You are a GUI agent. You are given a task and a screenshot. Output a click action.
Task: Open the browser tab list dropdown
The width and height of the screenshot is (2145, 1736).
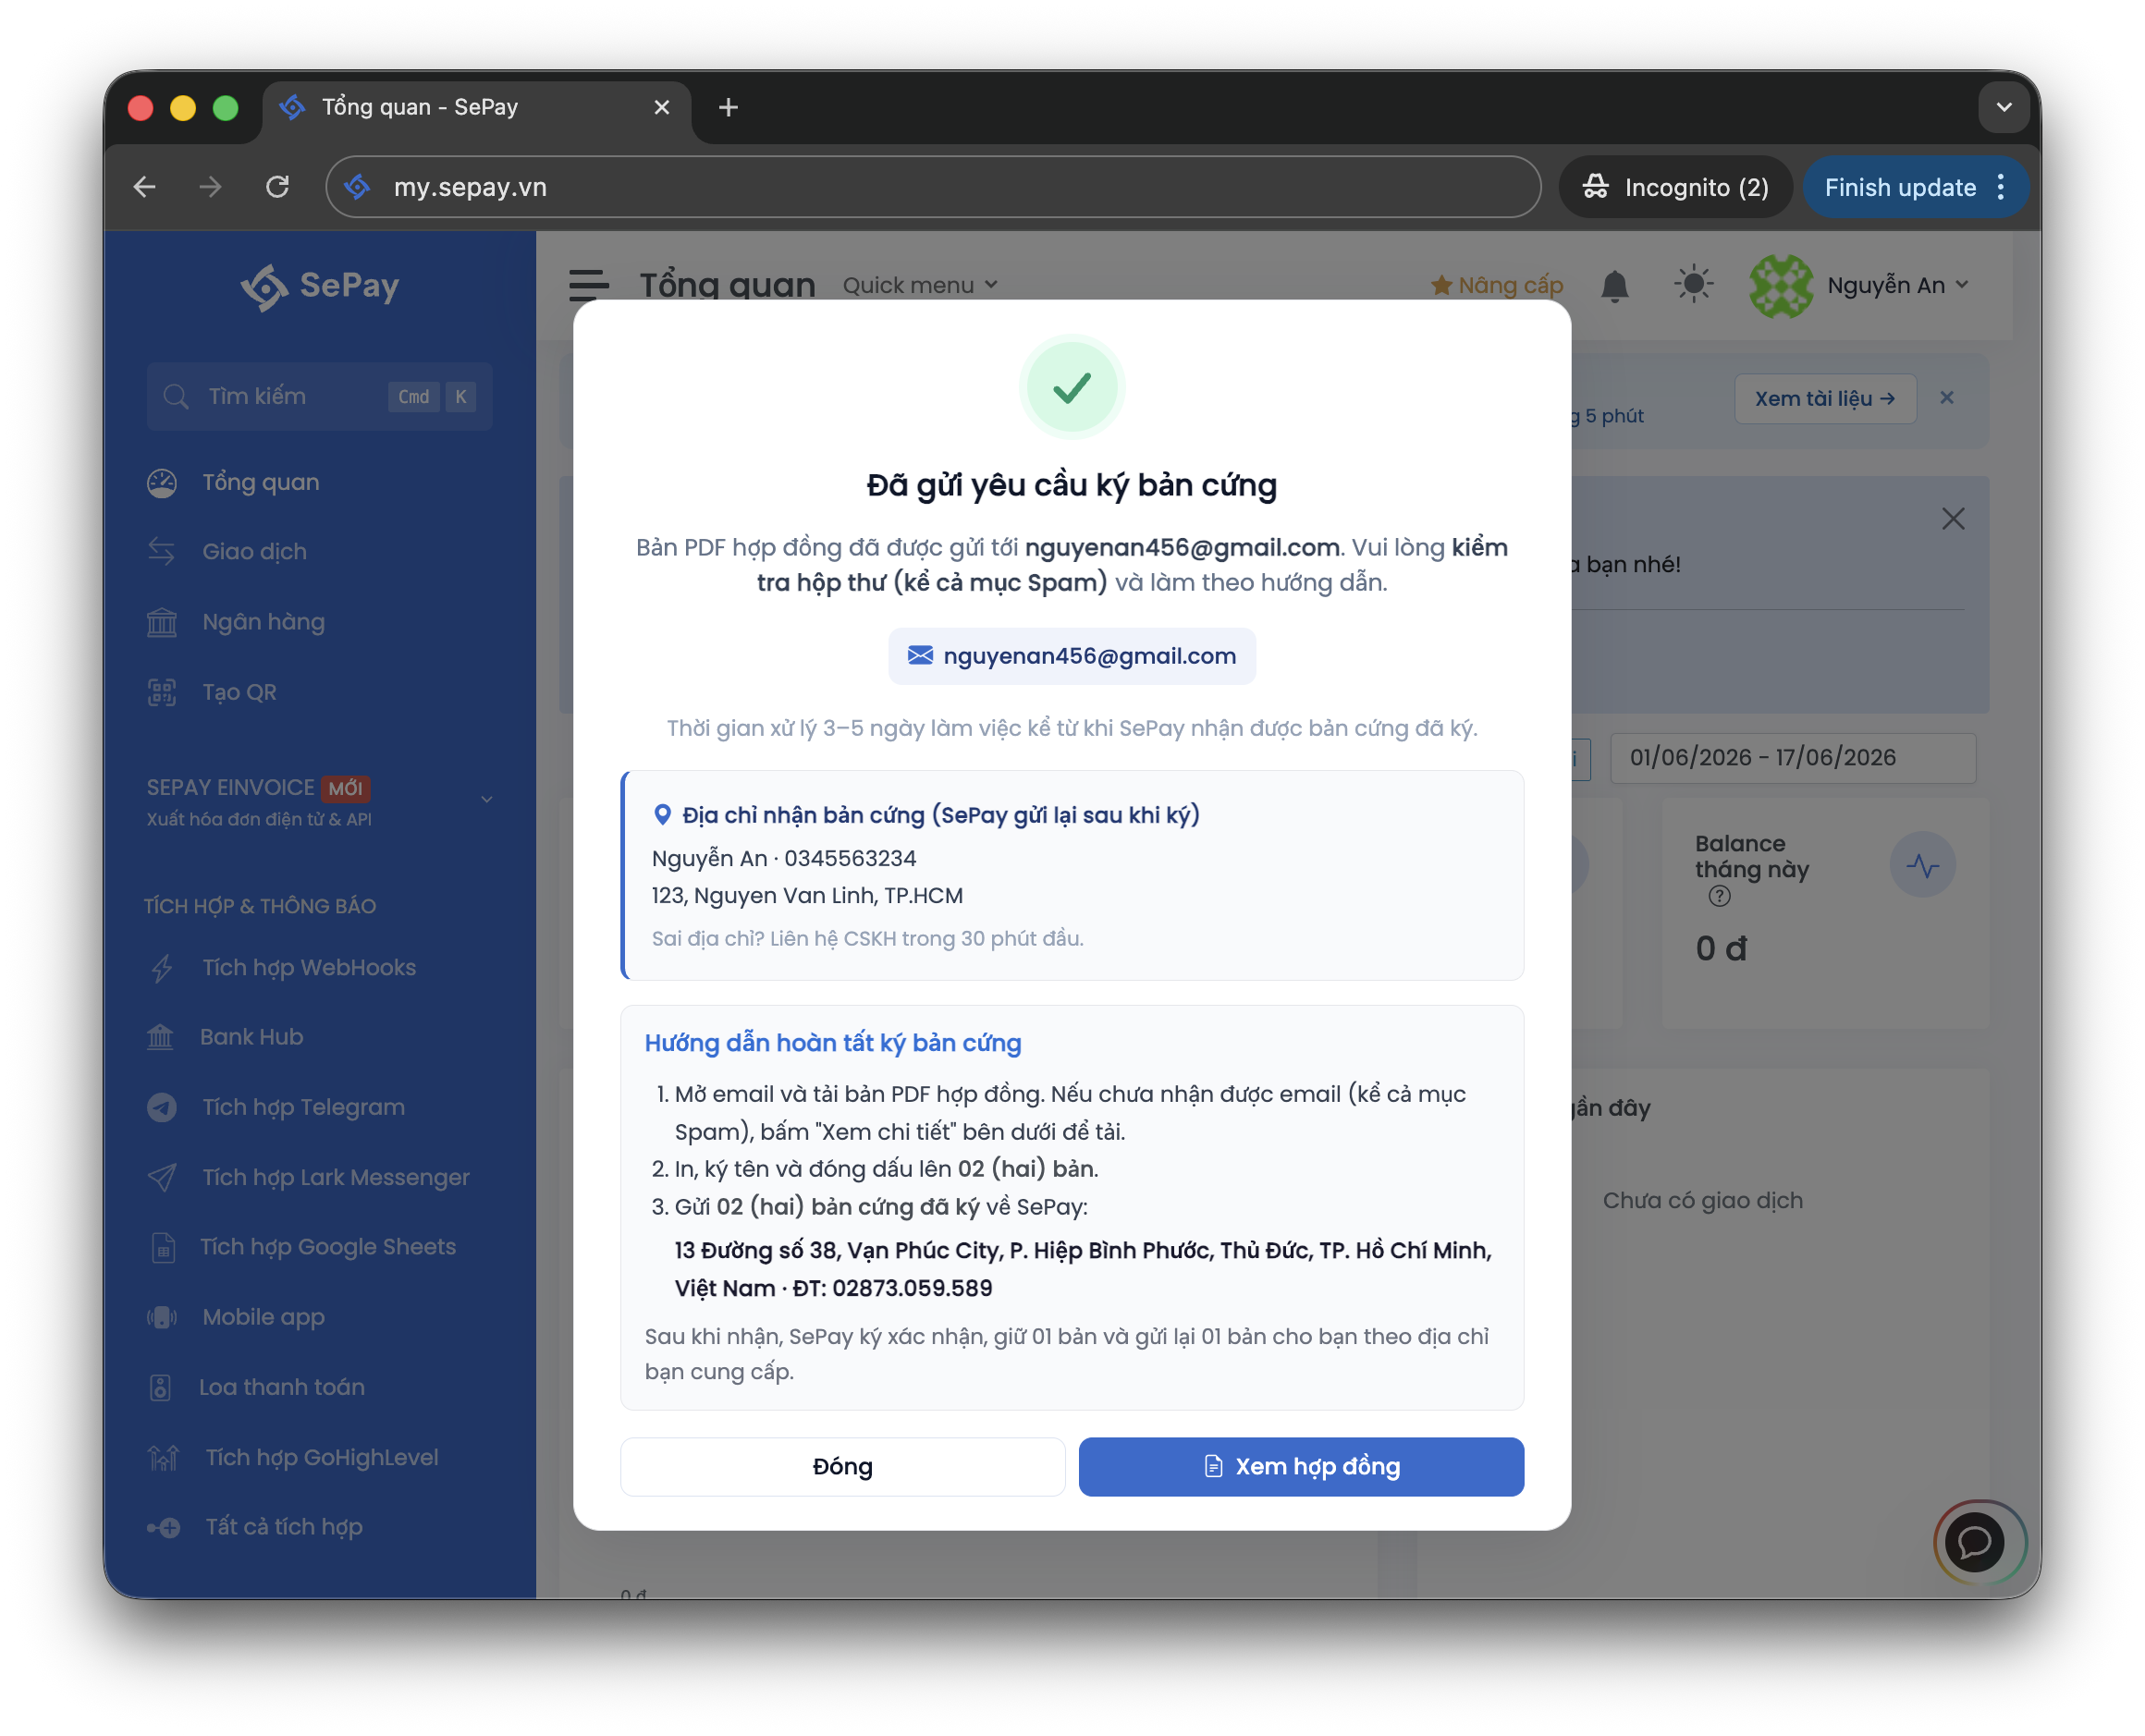pyautogui.click(x=2003, y=107)
